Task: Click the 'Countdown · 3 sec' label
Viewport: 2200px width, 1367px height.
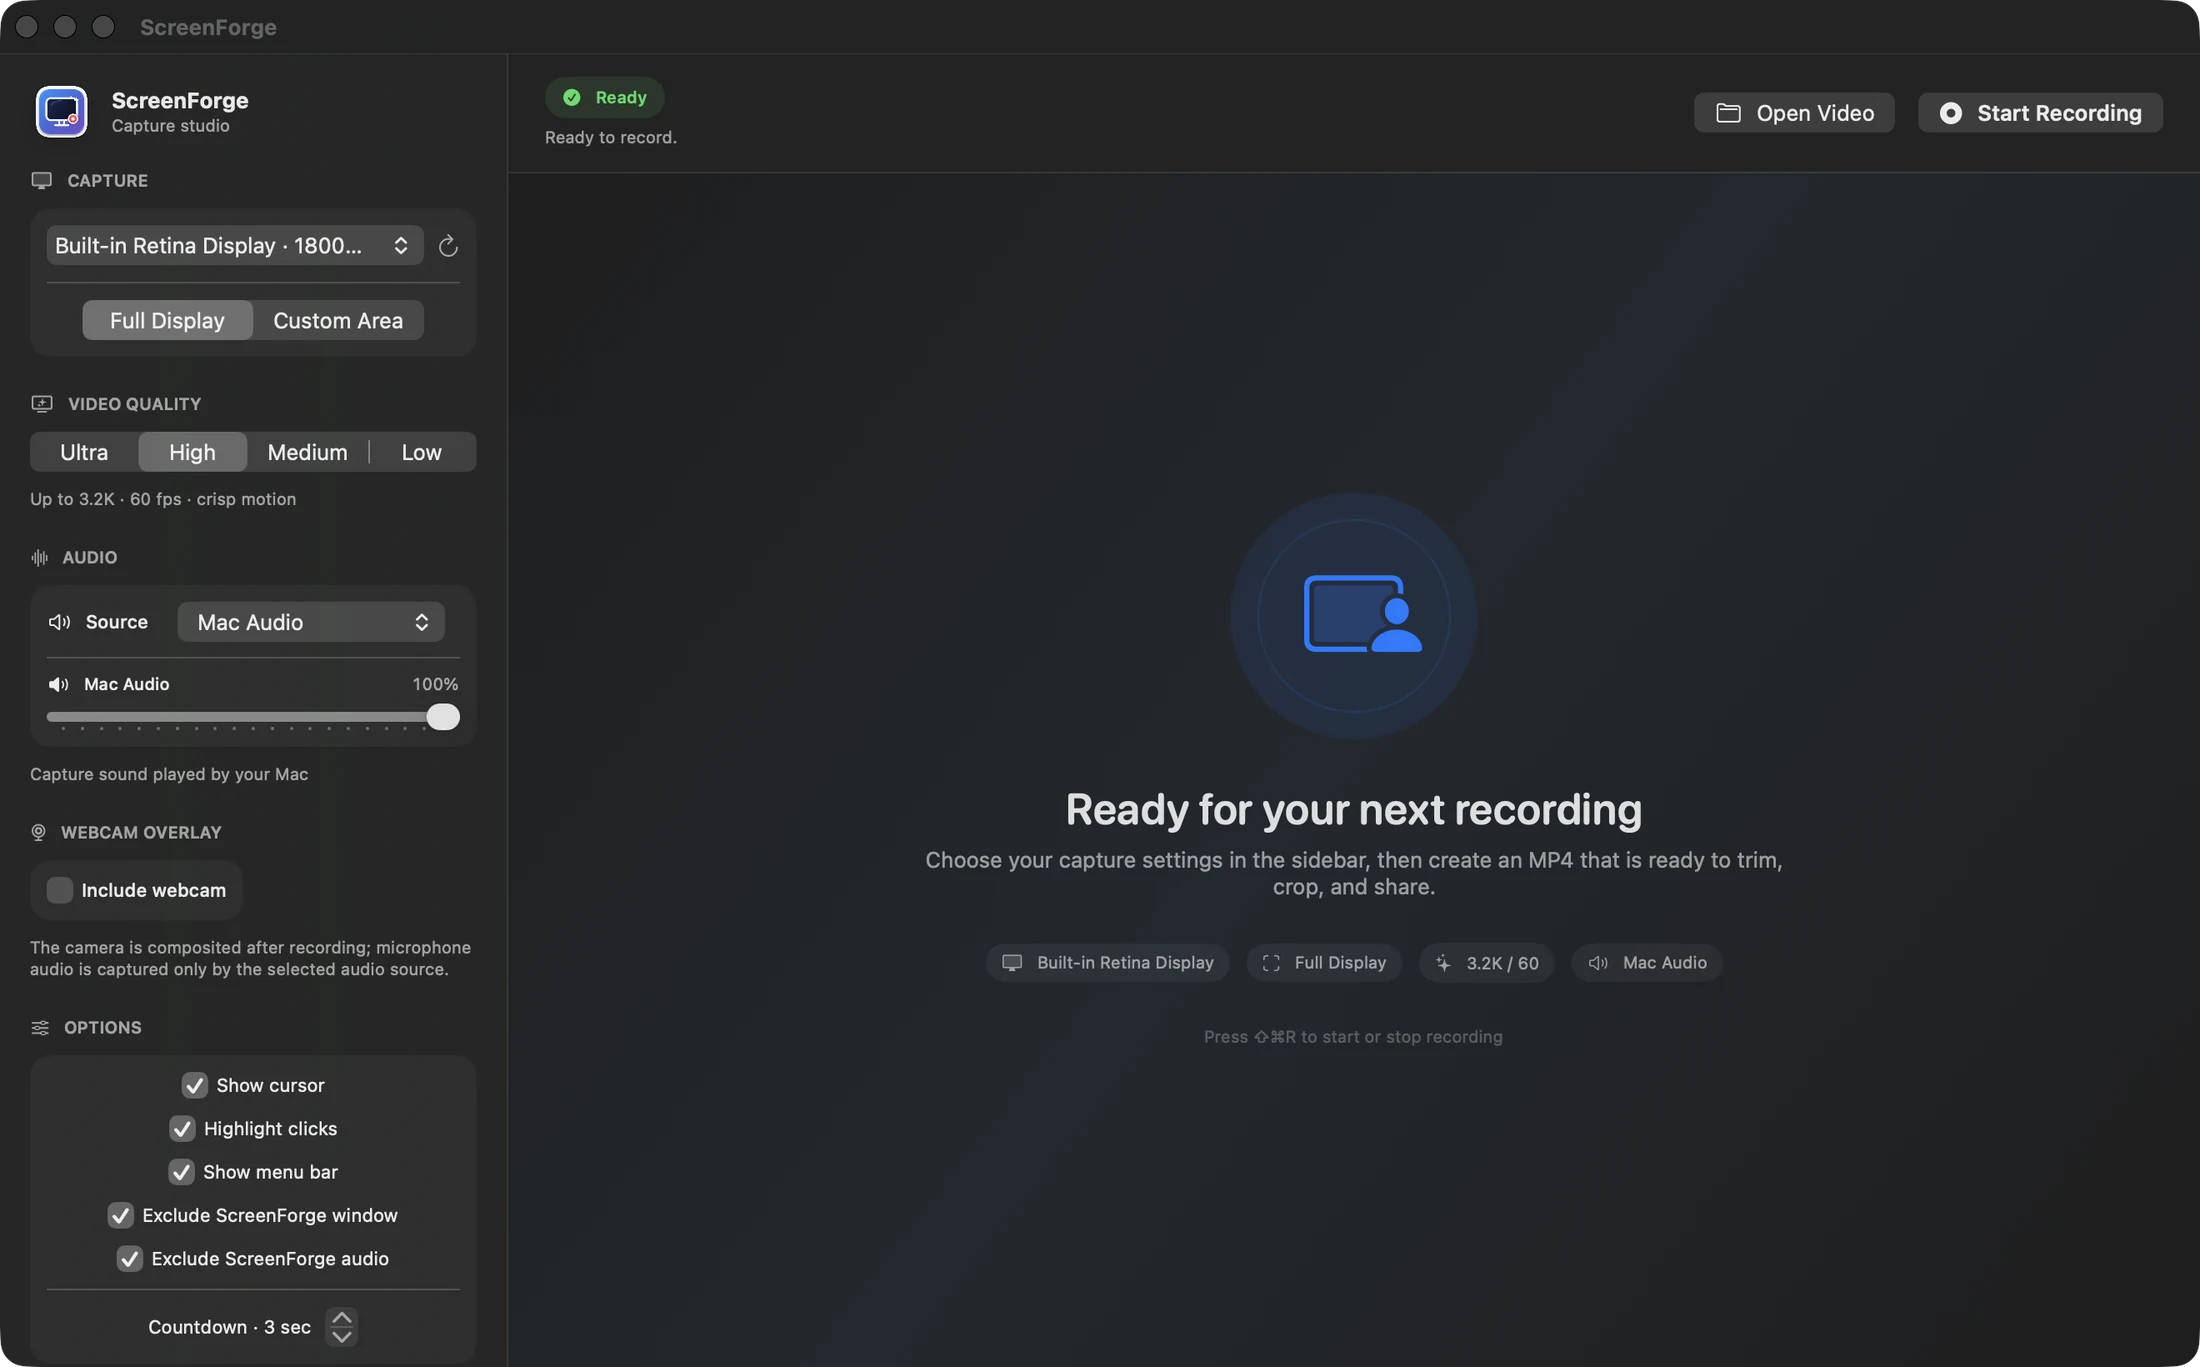Action: [229, 1327]
